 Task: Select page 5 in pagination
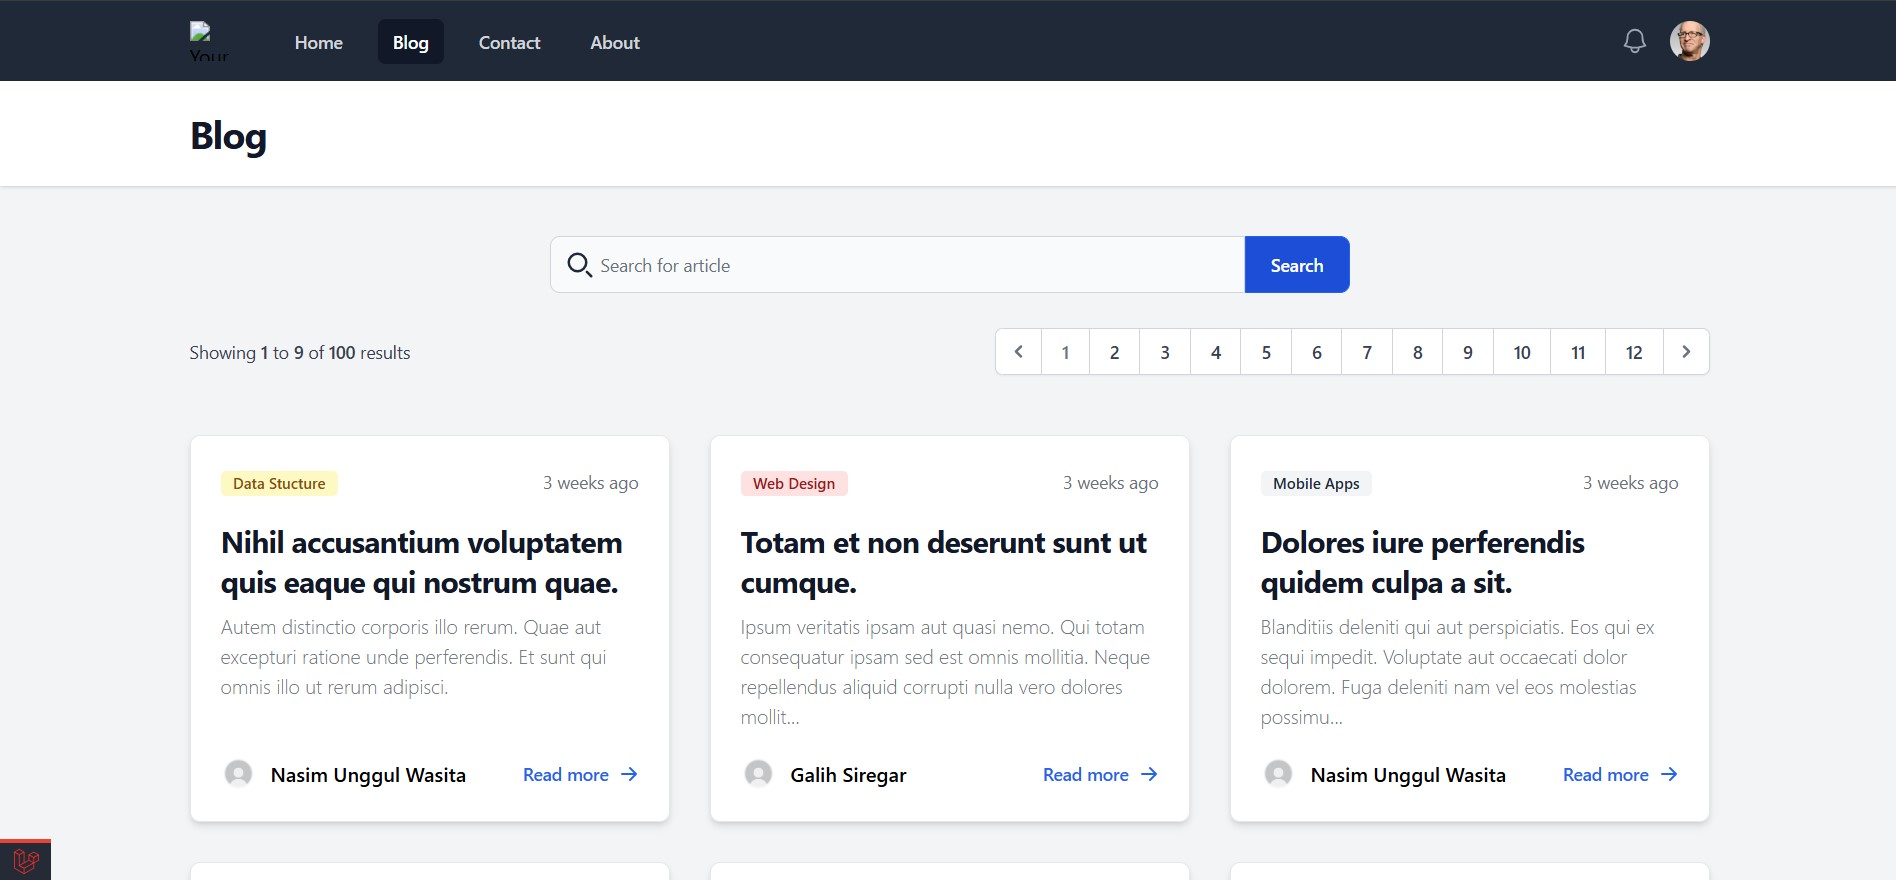pos(1266,352)
